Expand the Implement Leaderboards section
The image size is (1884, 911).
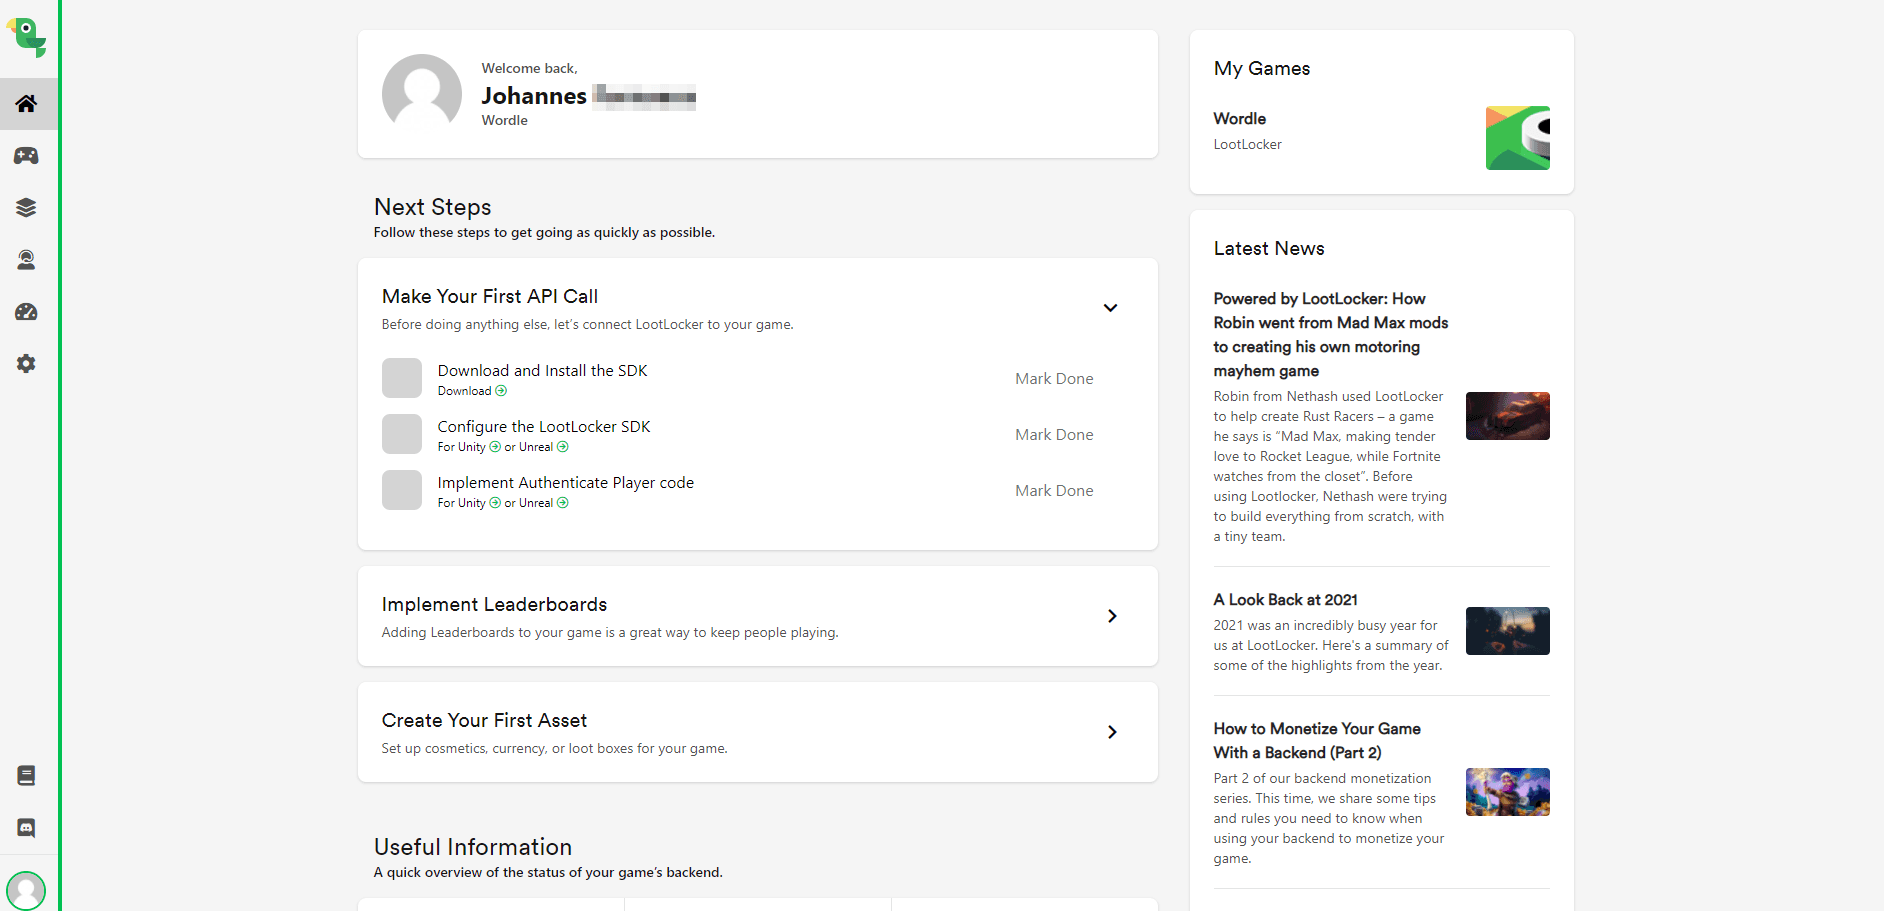pos(1112,616)
